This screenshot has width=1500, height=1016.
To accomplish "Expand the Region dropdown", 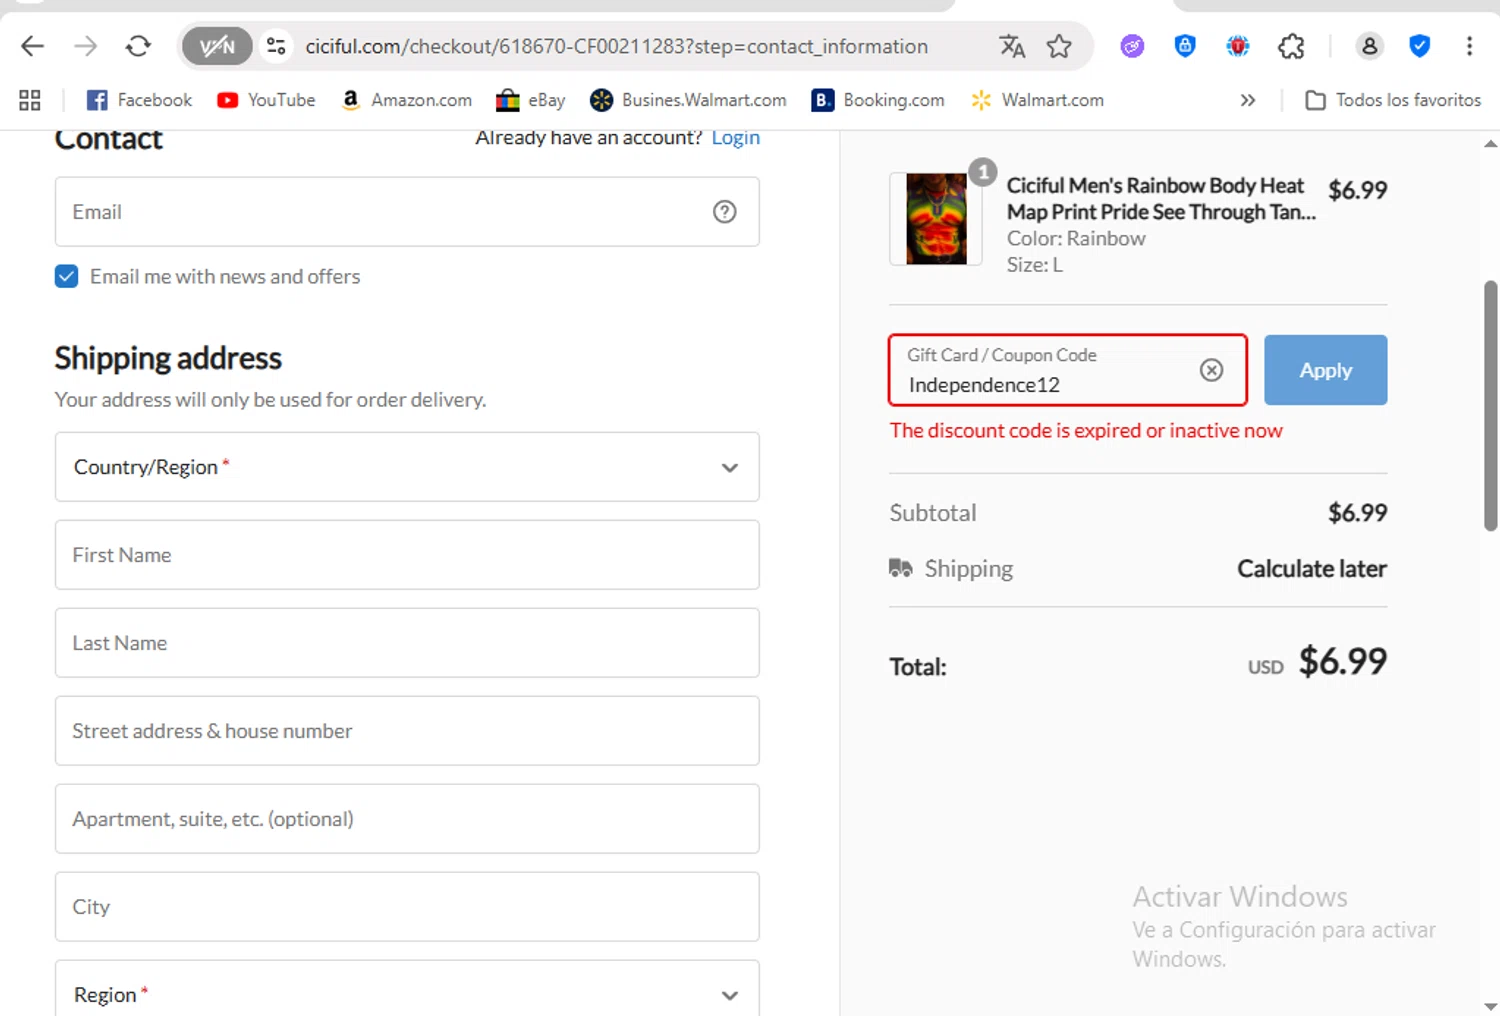I will coord(407,989).
